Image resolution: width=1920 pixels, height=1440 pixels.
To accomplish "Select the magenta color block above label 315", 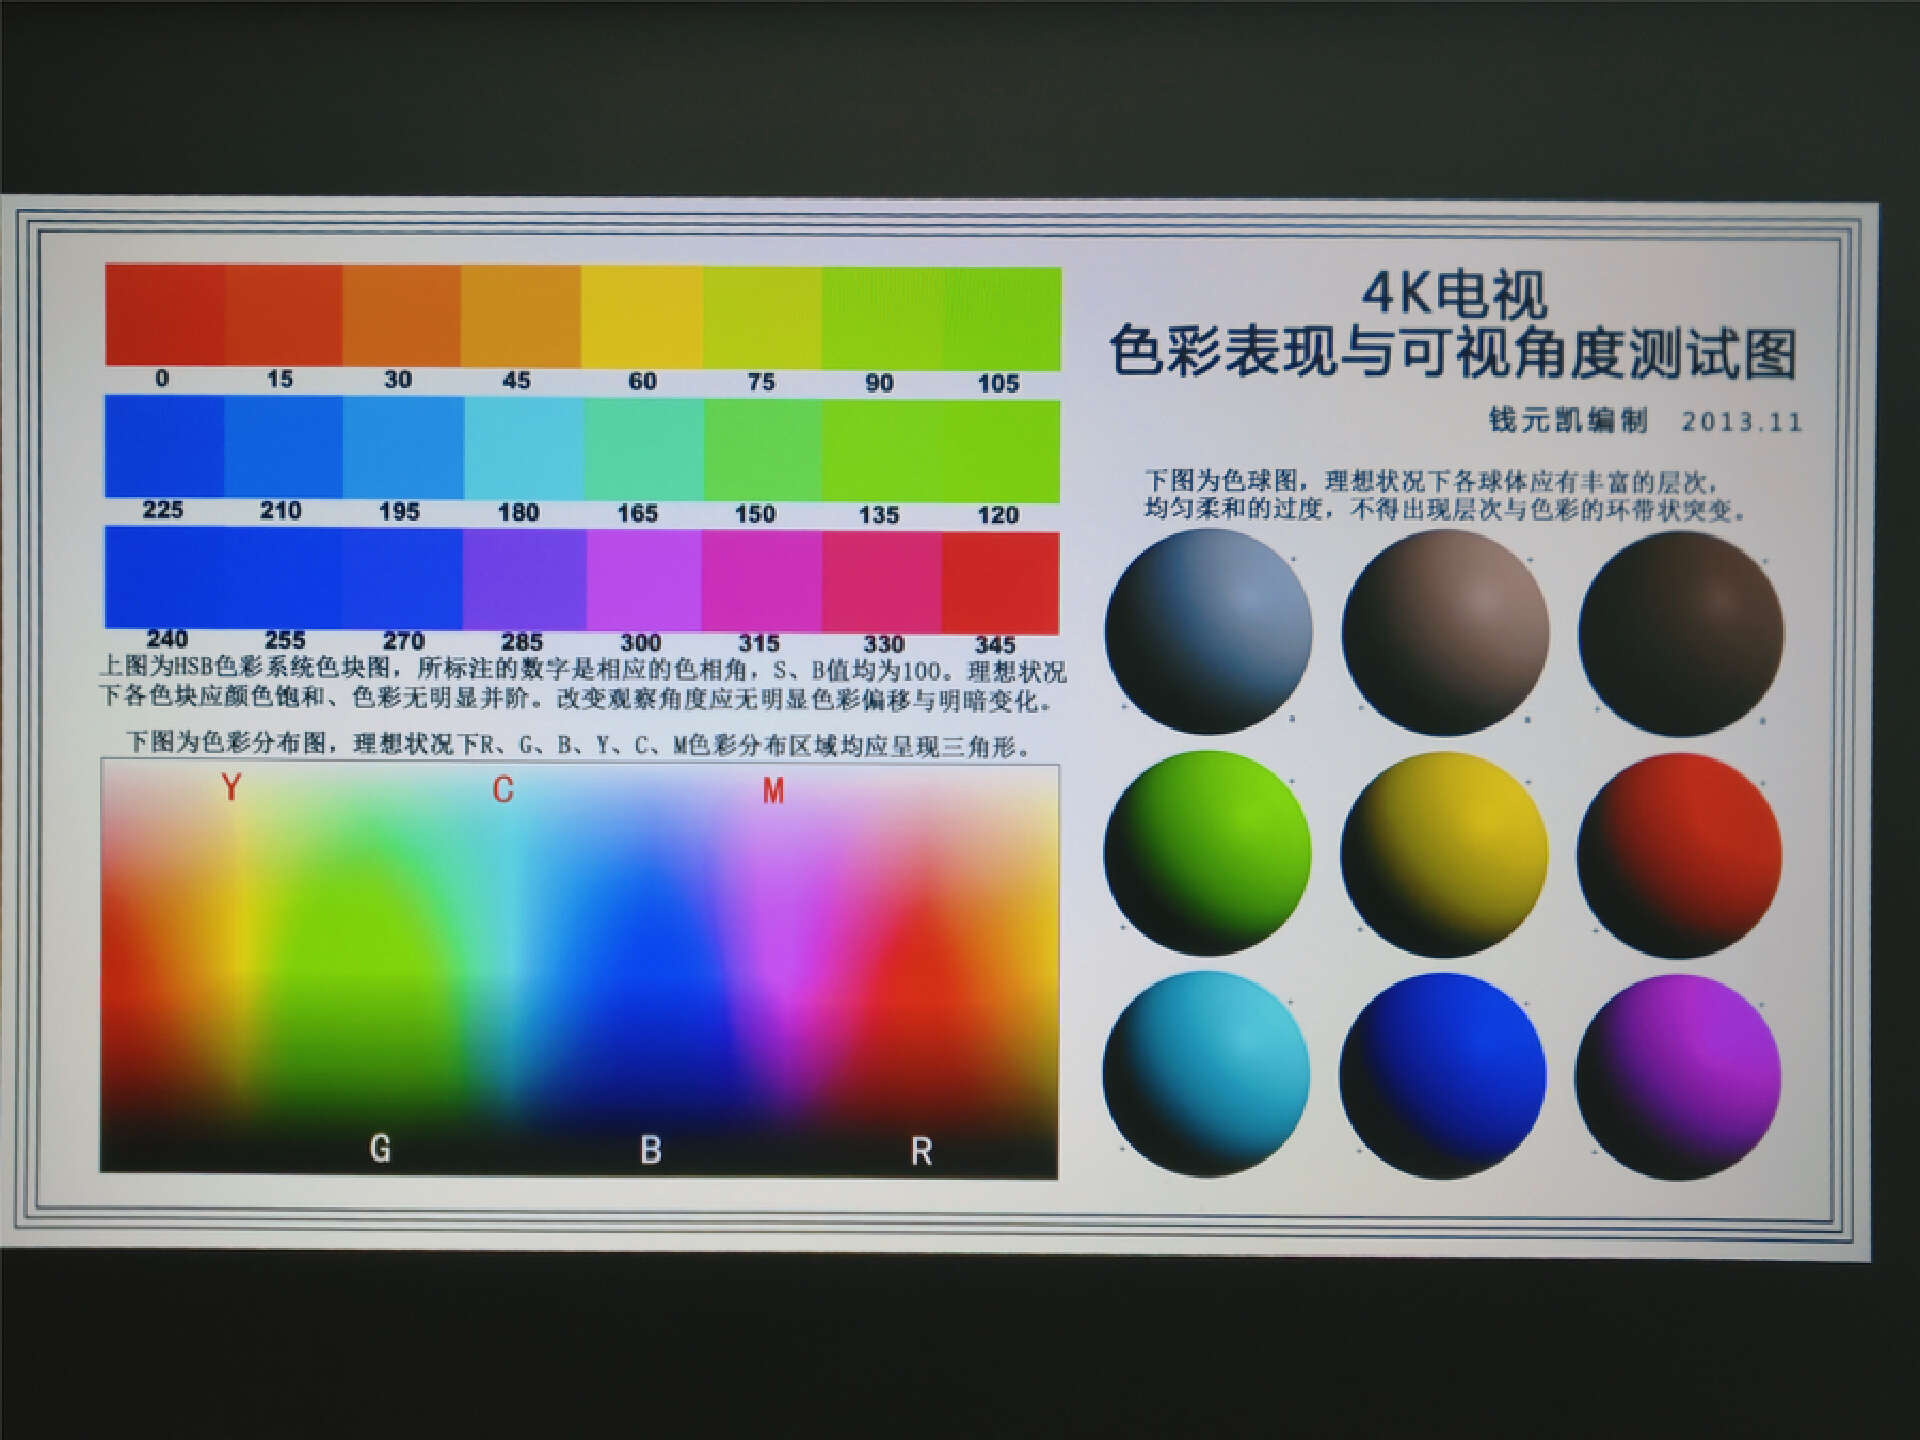I will click(762, 581).
